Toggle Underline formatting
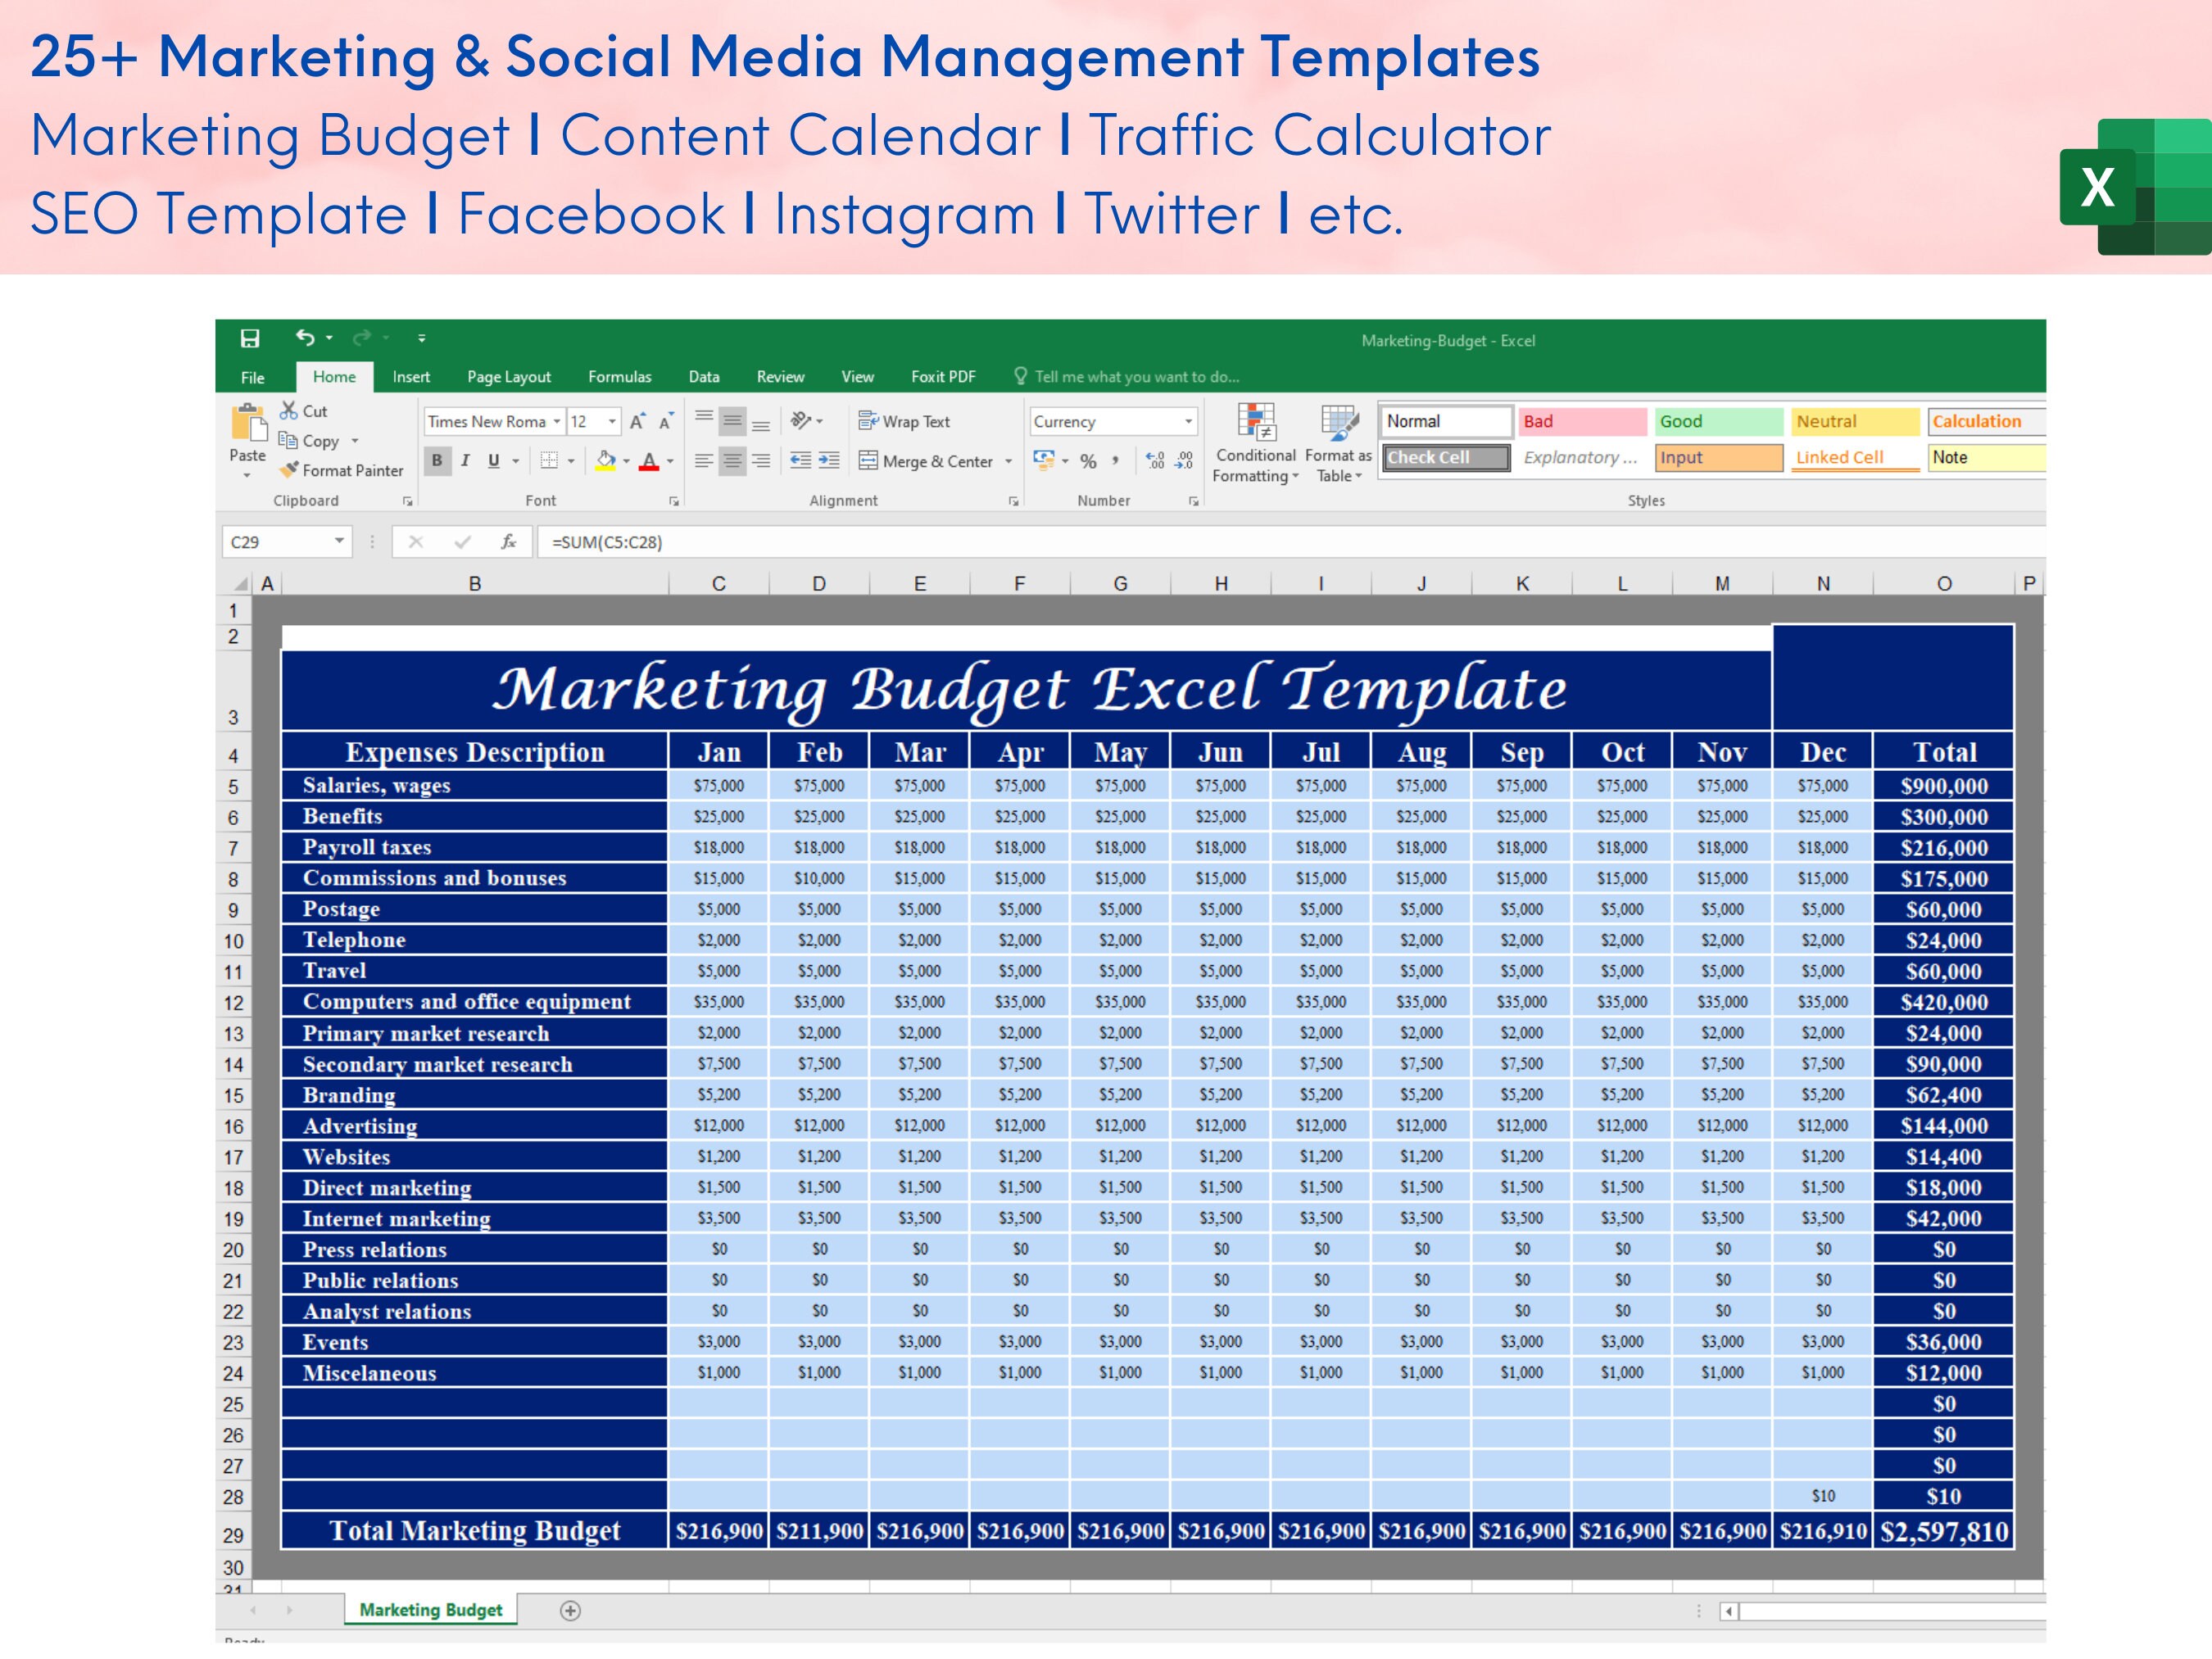Image resolution: width=2212 pixels, height=1659 pixels. click(x=492, y=461)
